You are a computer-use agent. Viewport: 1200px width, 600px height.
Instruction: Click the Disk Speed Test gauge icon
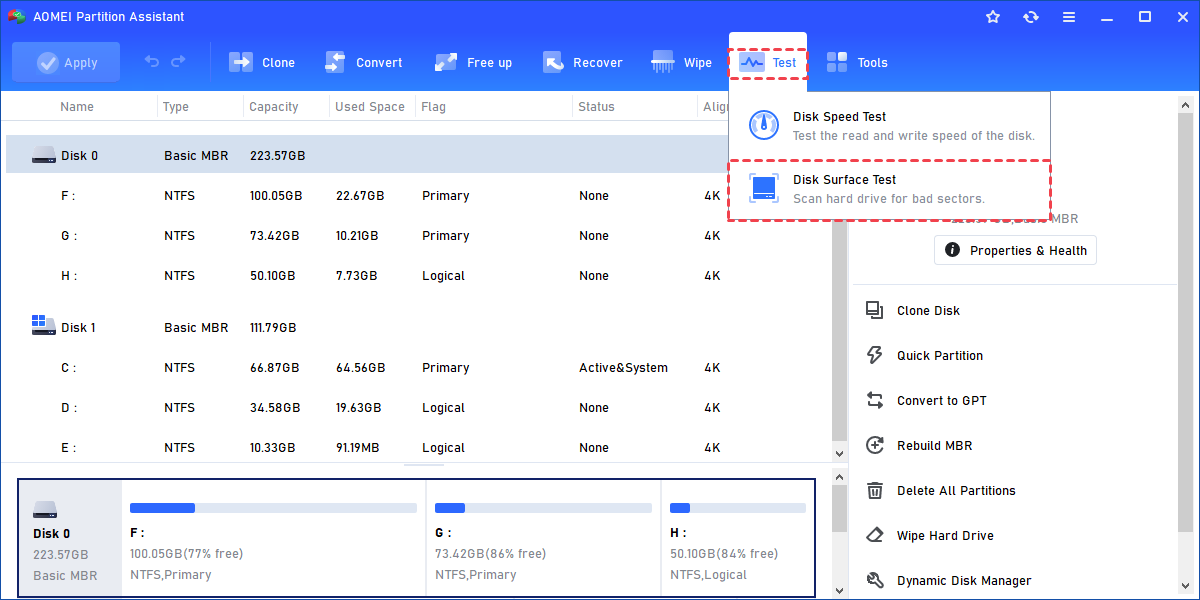(764, 126)
